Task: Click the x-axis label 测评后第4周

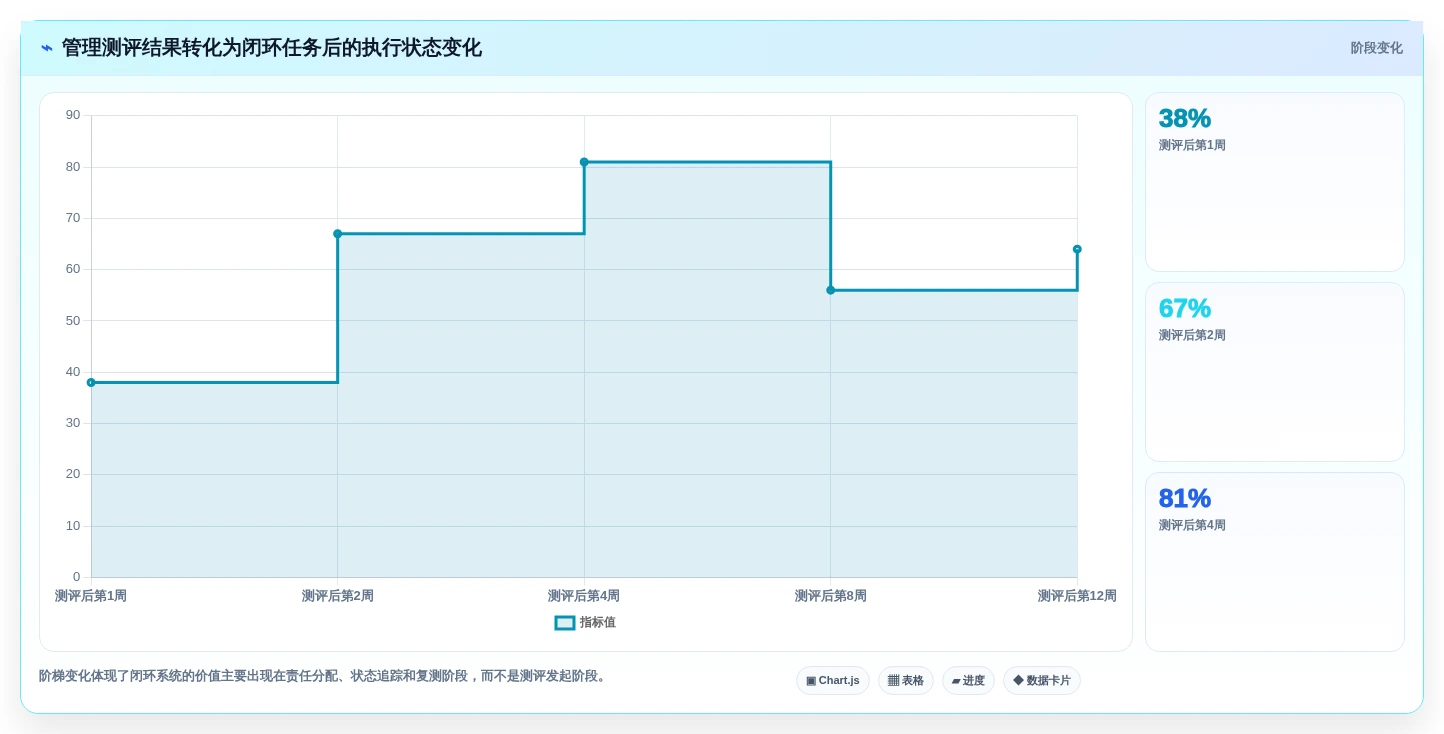Action: pos(584,596)
